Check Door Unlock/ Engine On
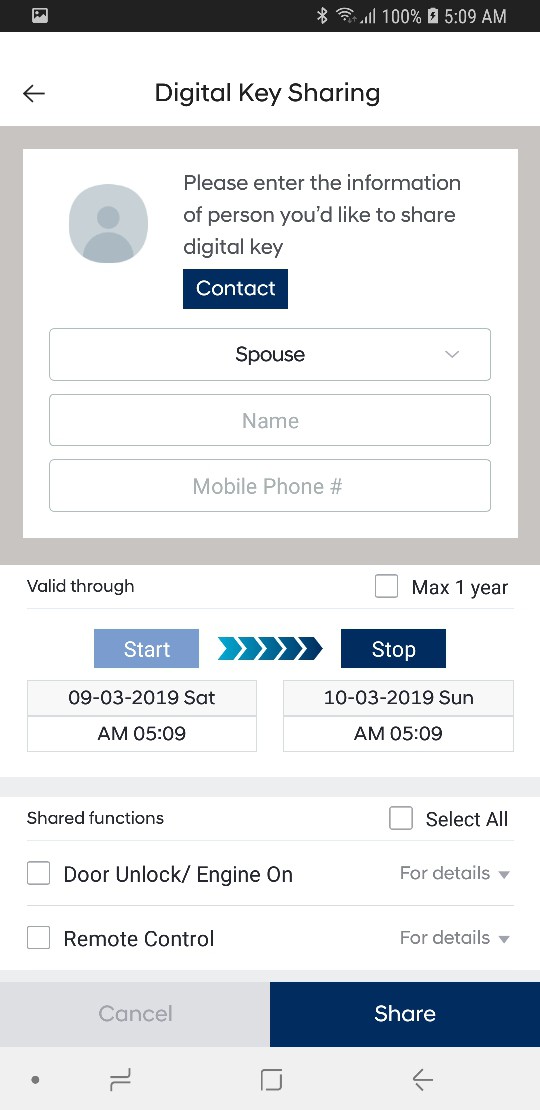540x1110 pixels. pos(38,874)
